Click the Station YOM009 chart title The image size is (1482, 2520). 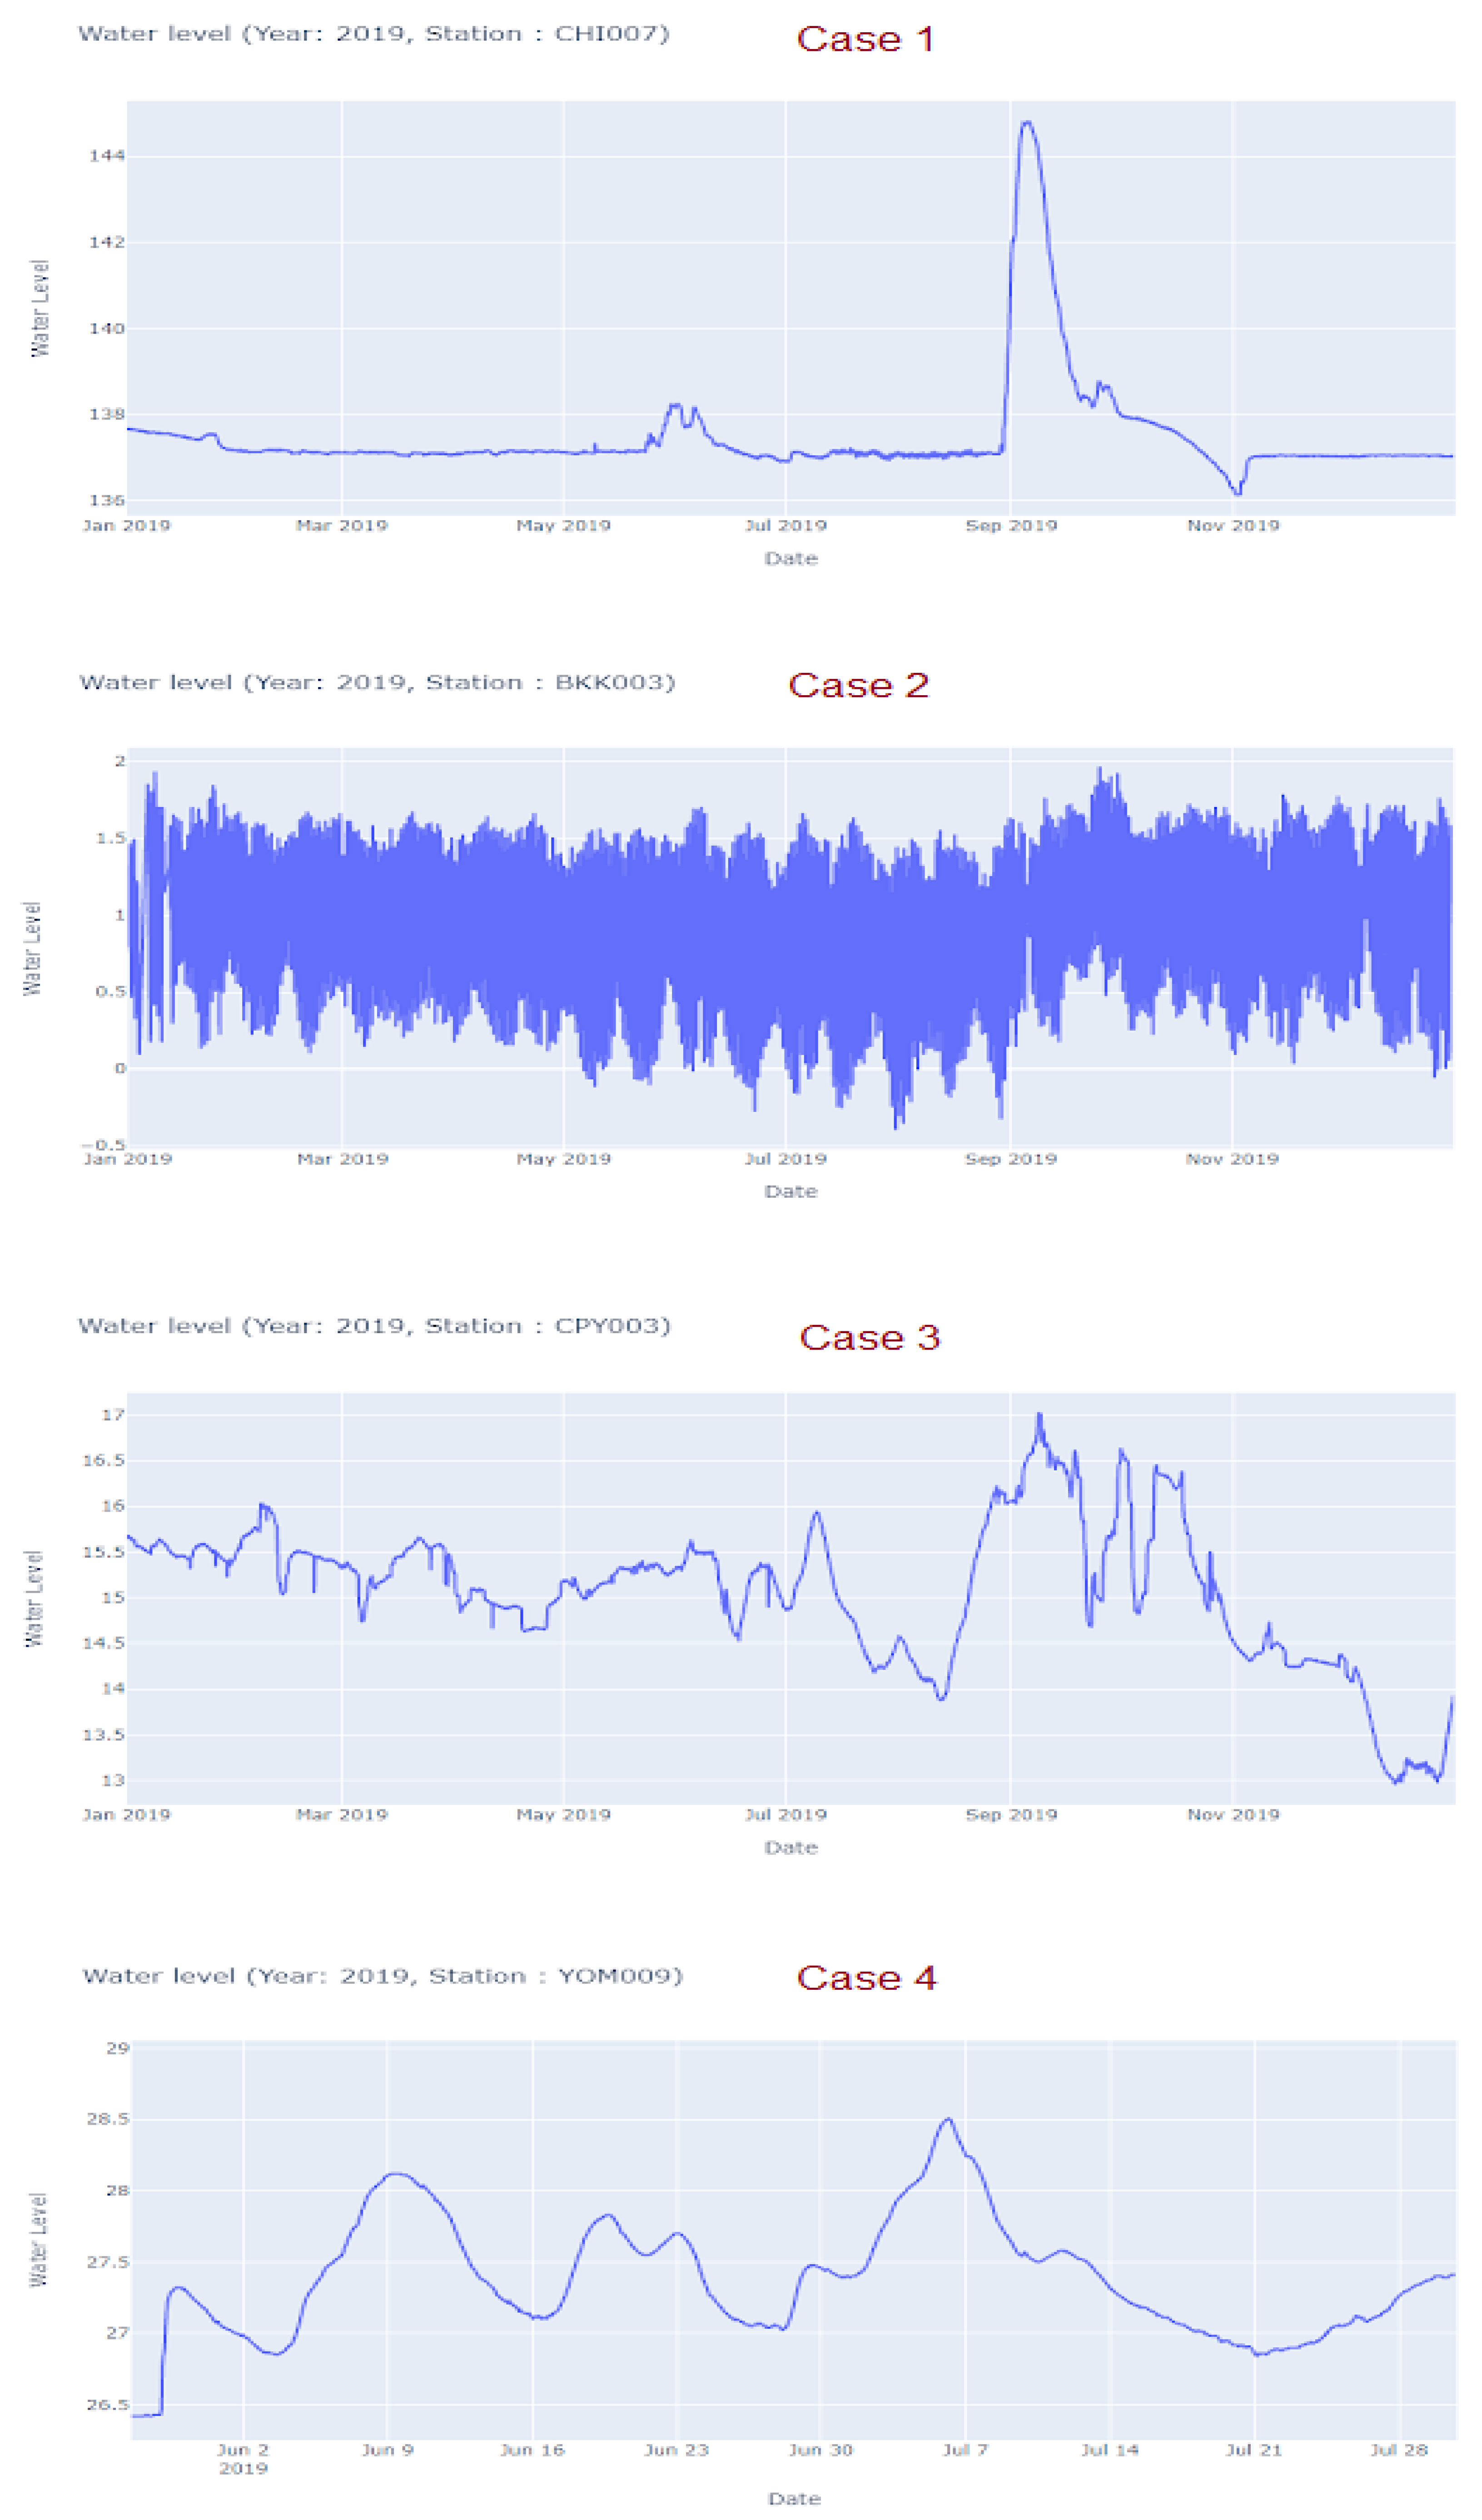(x=382, y=1976)
